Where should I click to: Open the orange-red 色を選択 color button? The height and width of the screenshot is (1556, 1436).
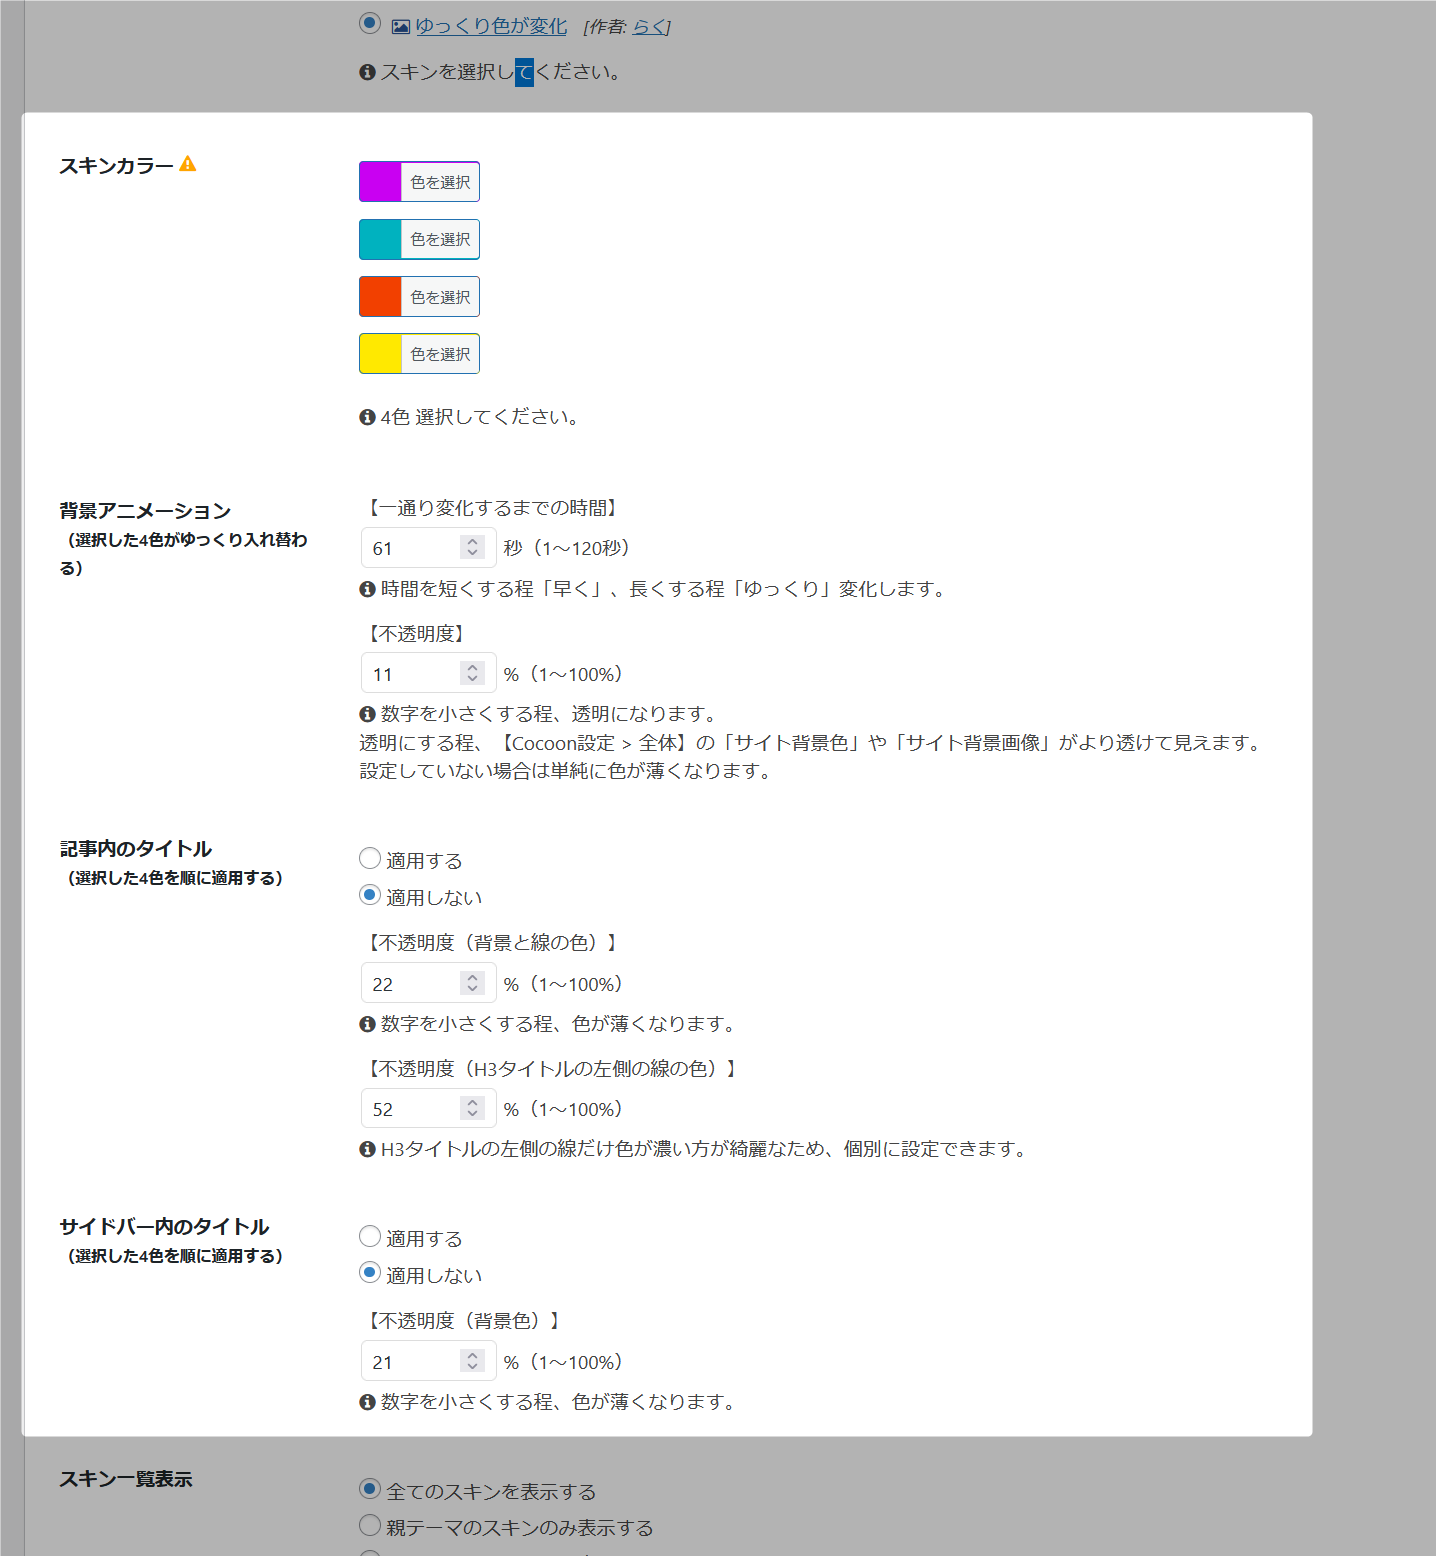(x=439, y=297)
